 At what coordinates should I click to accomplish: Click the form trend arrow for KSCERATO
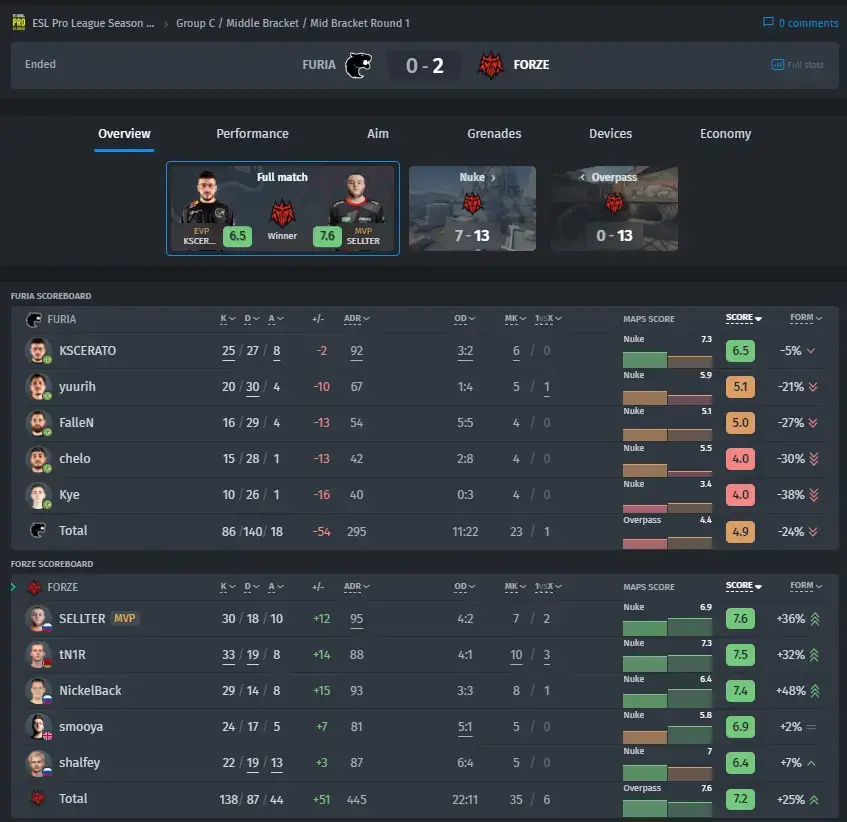811,351
